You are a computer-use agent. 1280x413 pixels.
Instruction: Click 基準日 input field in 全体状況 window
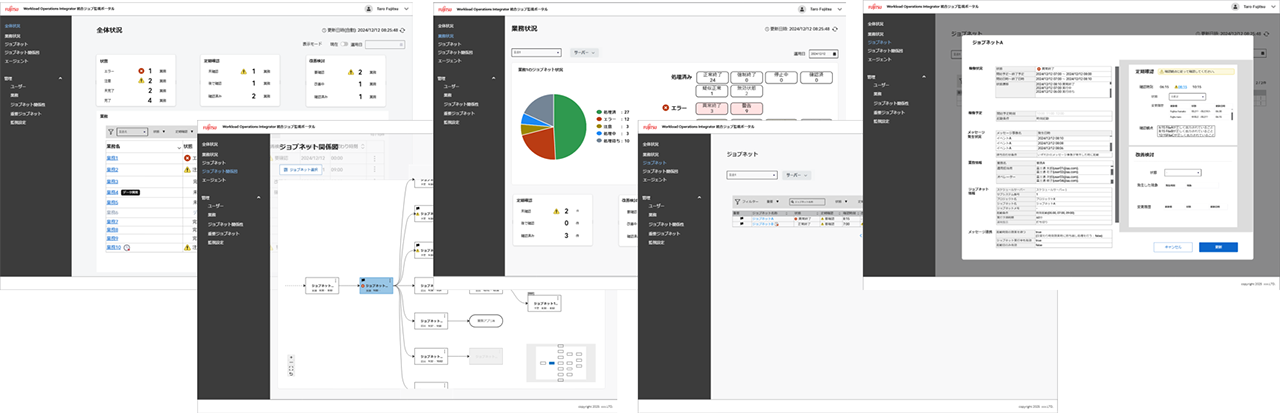[x=385, y=44]
